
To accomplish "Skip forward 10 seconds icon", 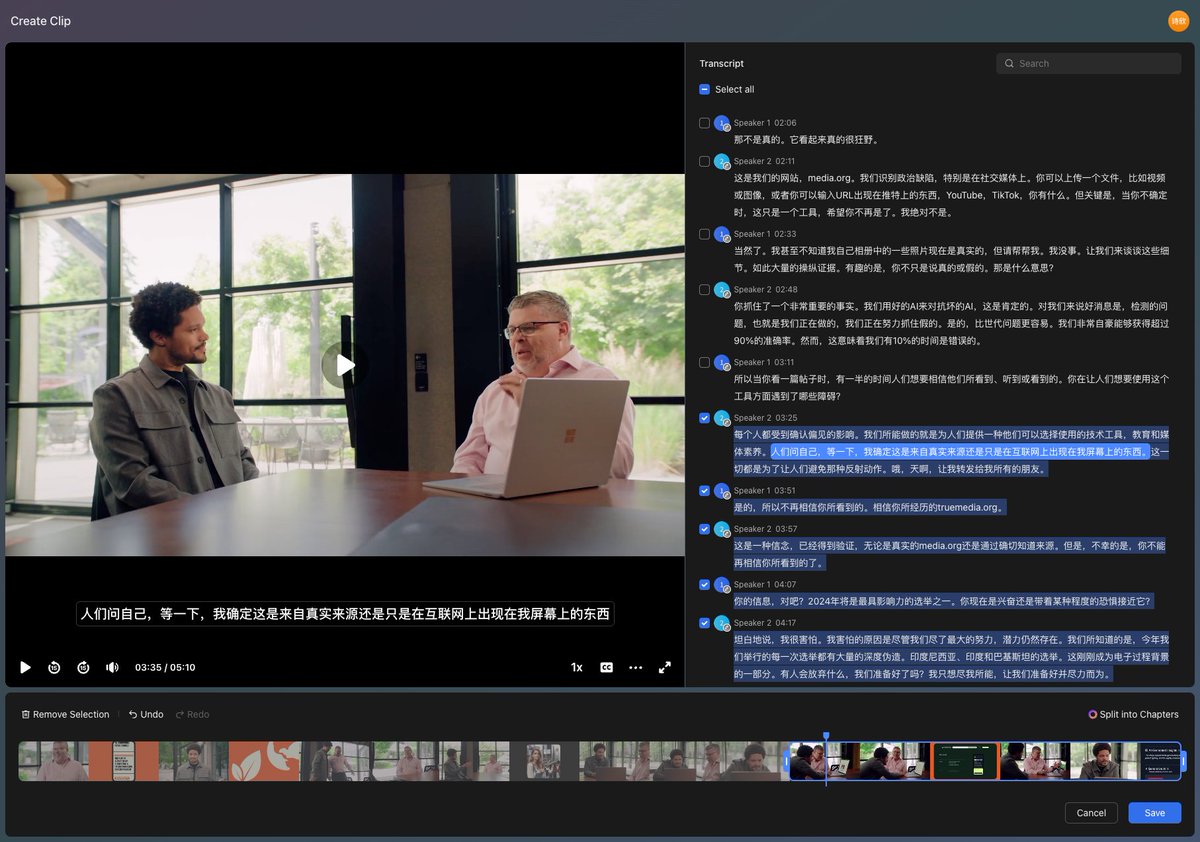I will tap(84, 667).
